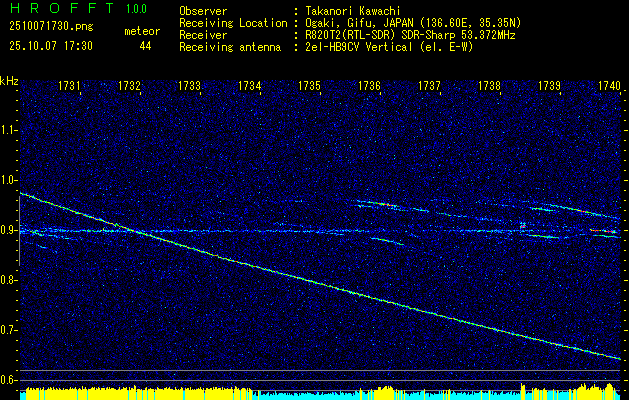The height and width of the screenshot is (400, 629).
Task: Click the Receiver value R820T2(RTL-SDR)
Action: 350,35
